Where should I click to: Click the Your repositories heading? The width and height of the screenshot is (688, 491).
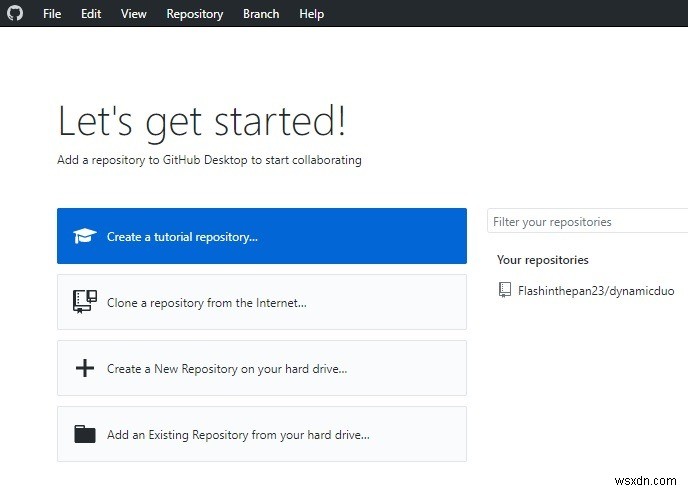[542, 260]
